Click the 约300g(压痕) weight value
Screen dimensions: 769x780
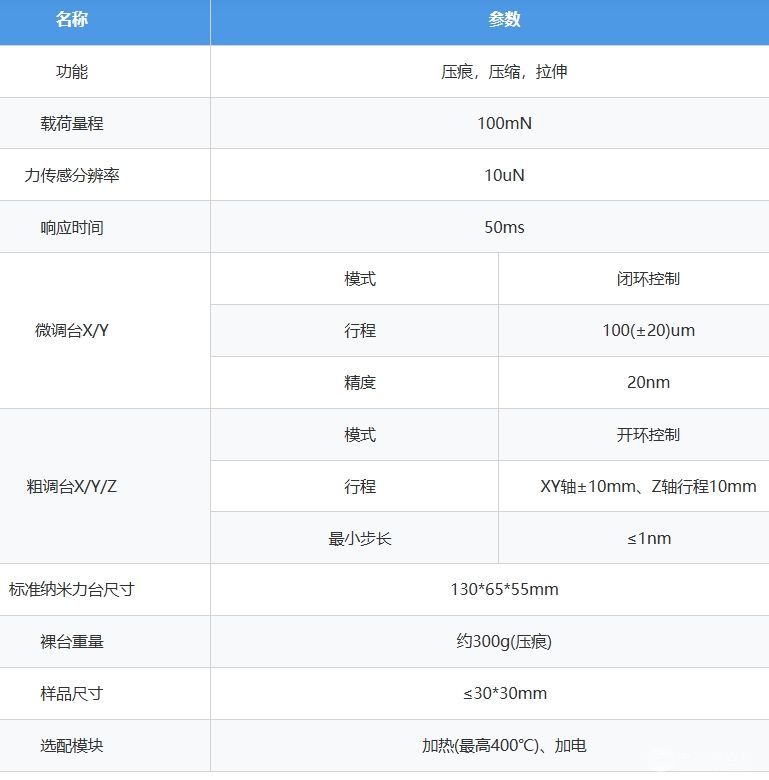tap(504, 642)
